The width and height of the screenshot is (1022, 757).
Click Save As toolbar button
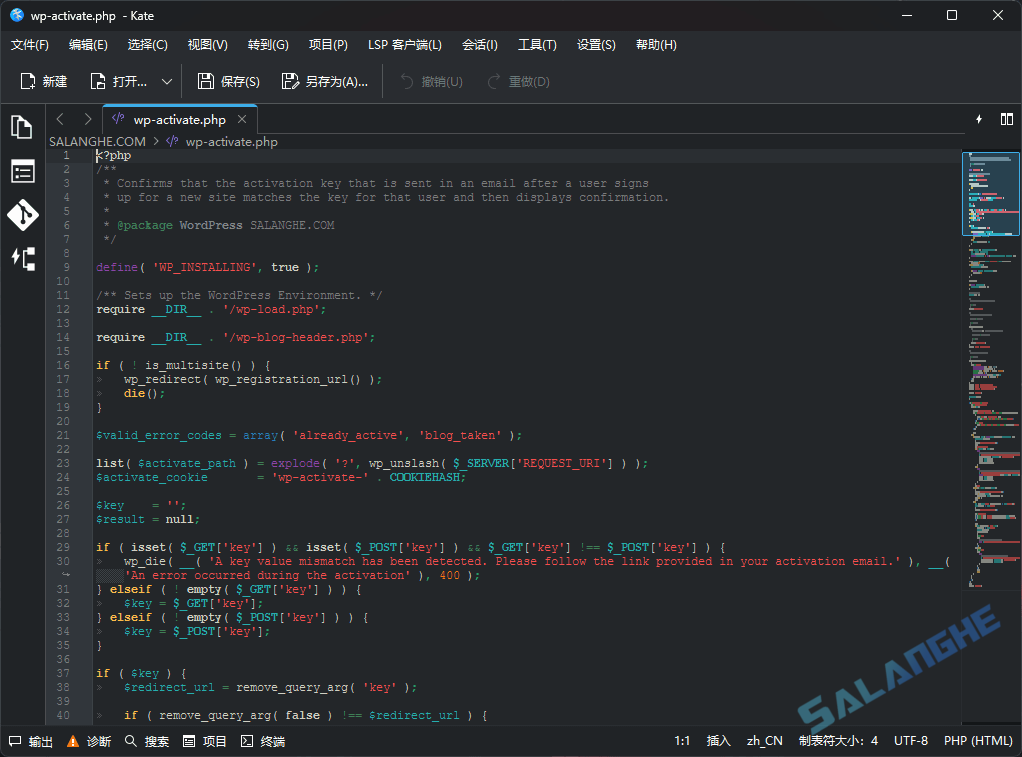pyautogui.click(x=325, y=82)
